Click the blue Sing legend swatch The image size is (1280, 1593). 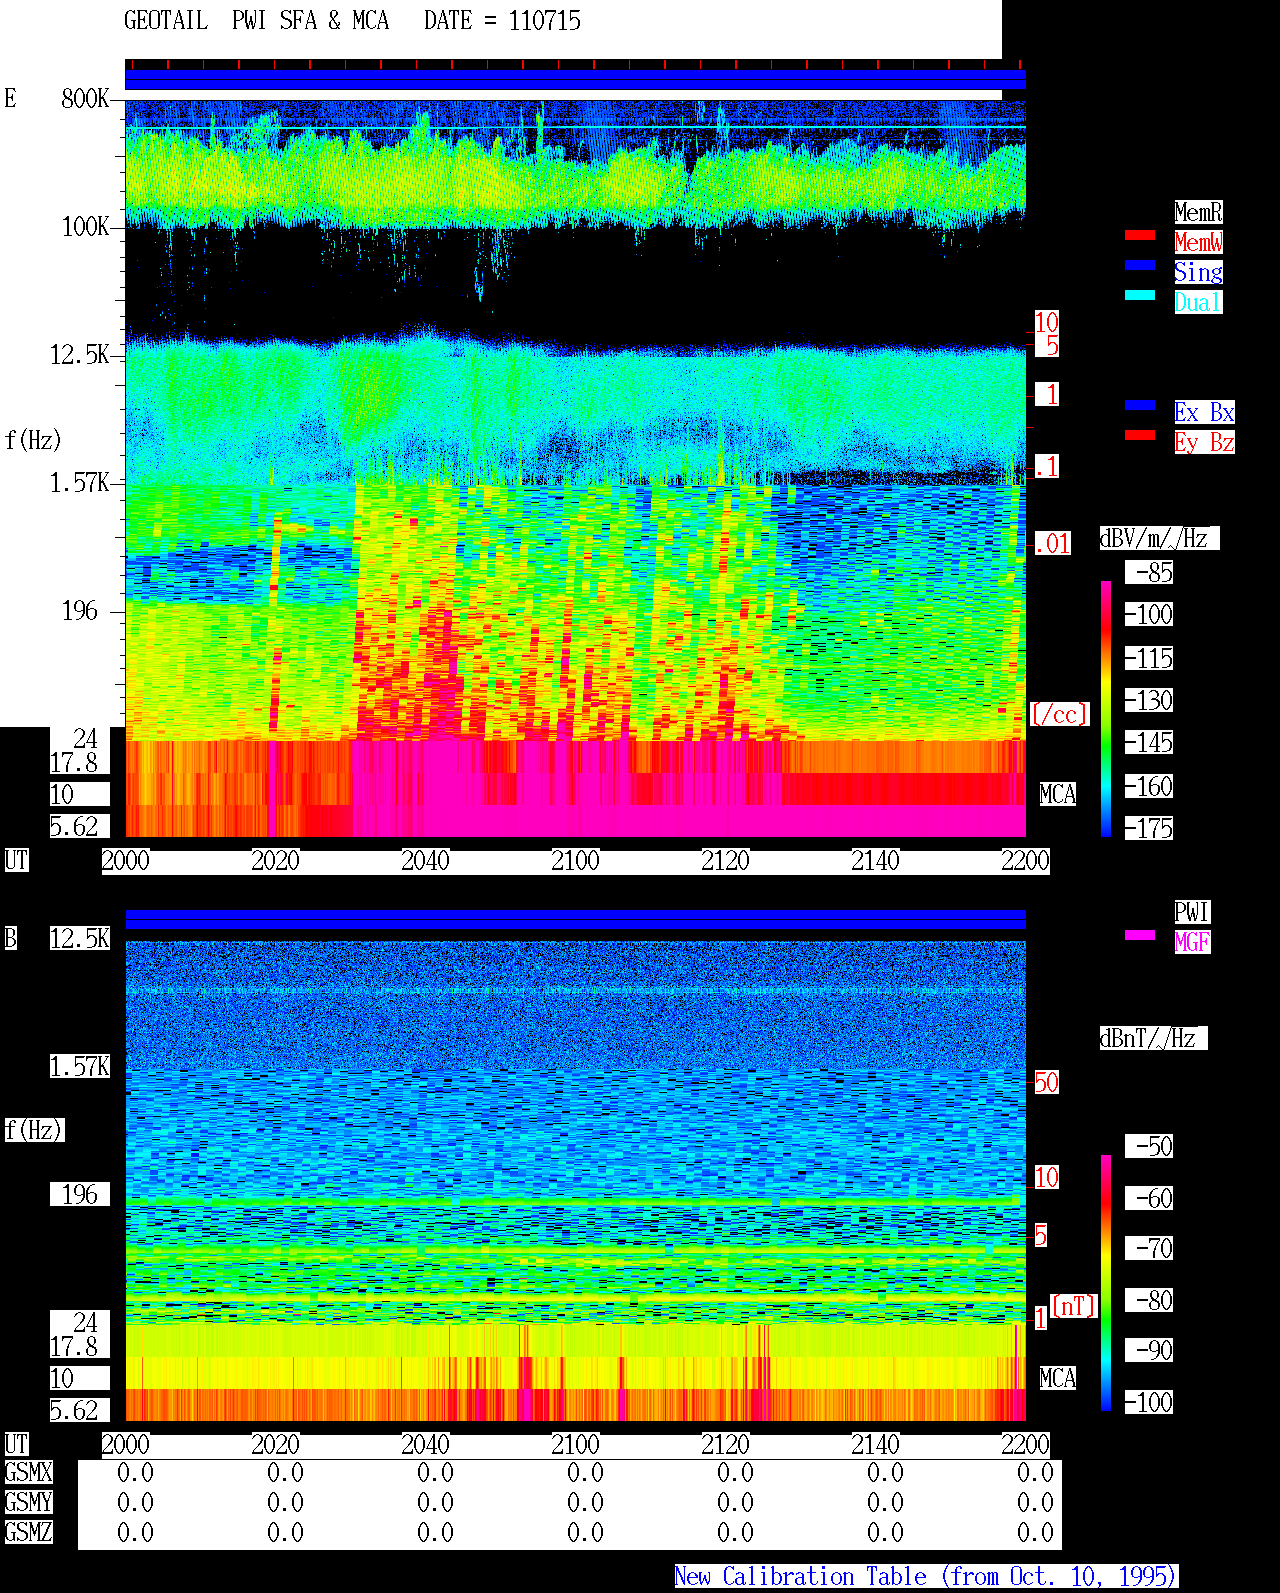(1140, 265)
